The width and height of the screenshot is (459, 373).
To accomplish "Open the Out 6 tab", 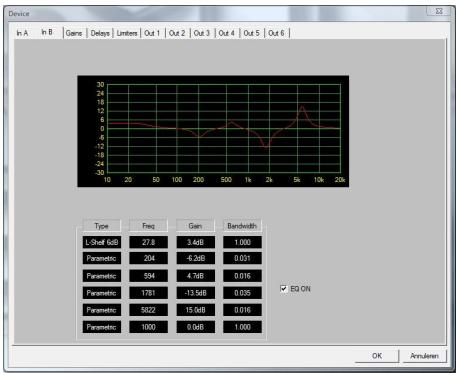I will click(x=276, y=33).
